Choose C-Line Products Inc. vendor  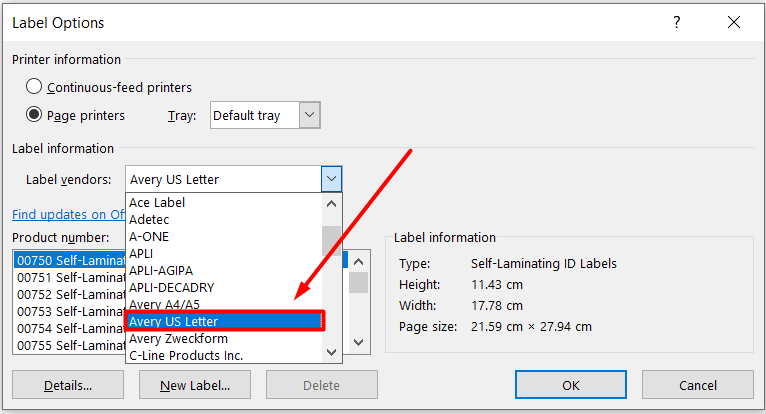[224, 355]
